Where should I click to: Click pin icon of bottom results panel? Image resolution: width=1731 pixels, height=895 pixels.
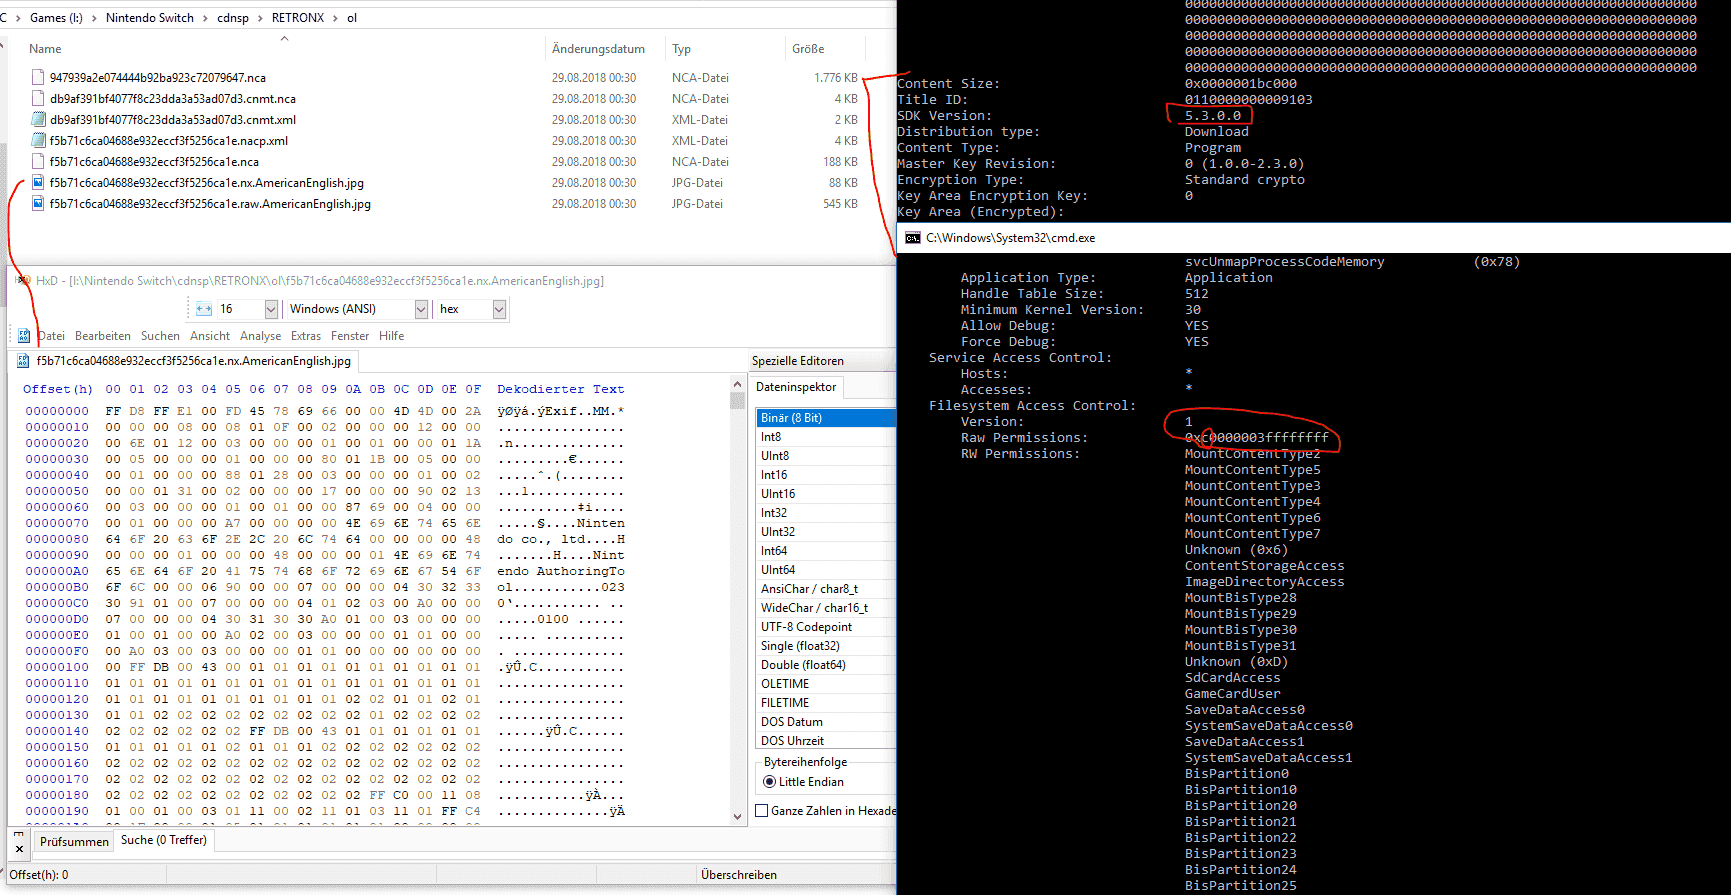coord(19,833)
